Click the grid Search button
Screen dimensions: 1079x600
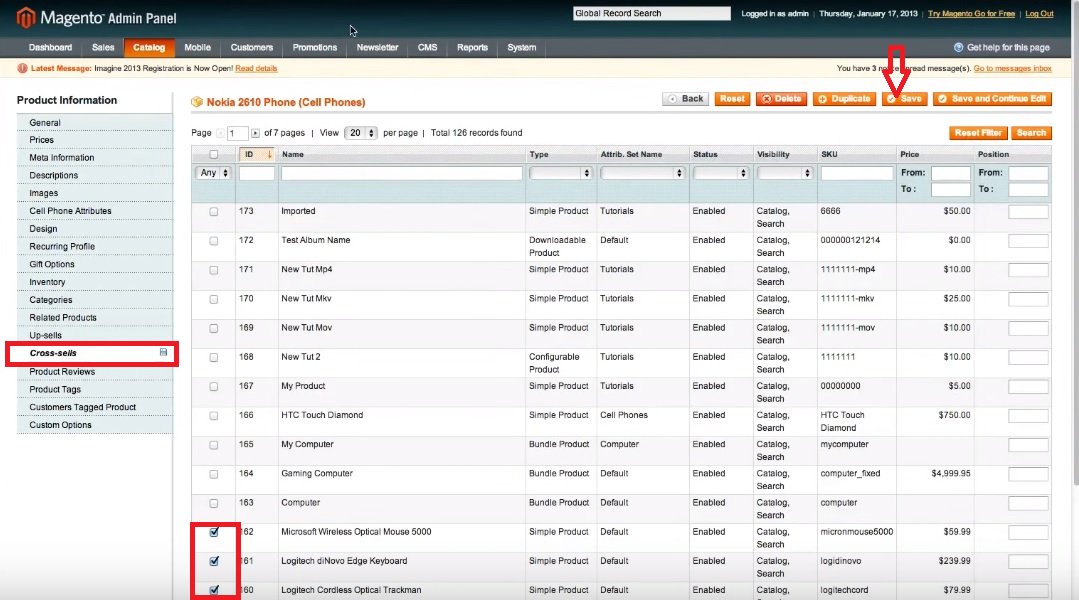click(x=1031, y=133)
